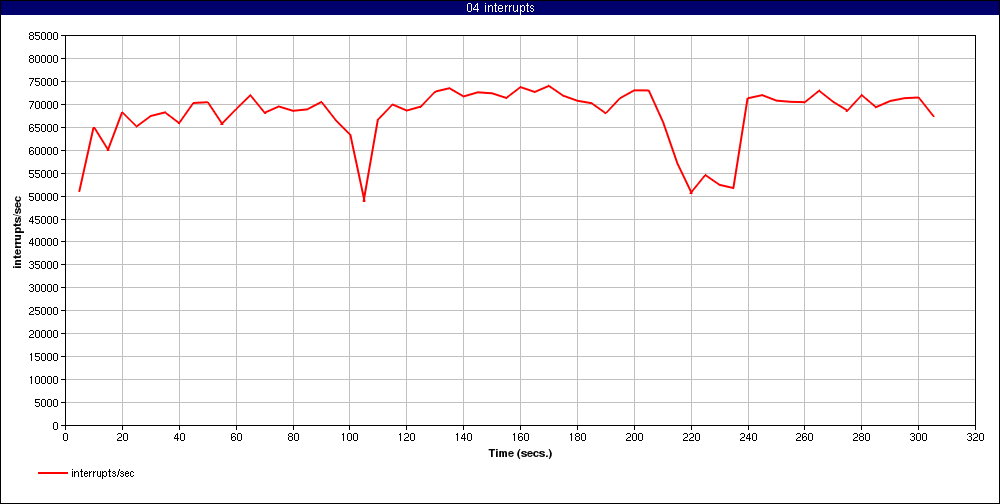Click the 85000 y-axis label
1000x504 pixels.
pos(45,36)
